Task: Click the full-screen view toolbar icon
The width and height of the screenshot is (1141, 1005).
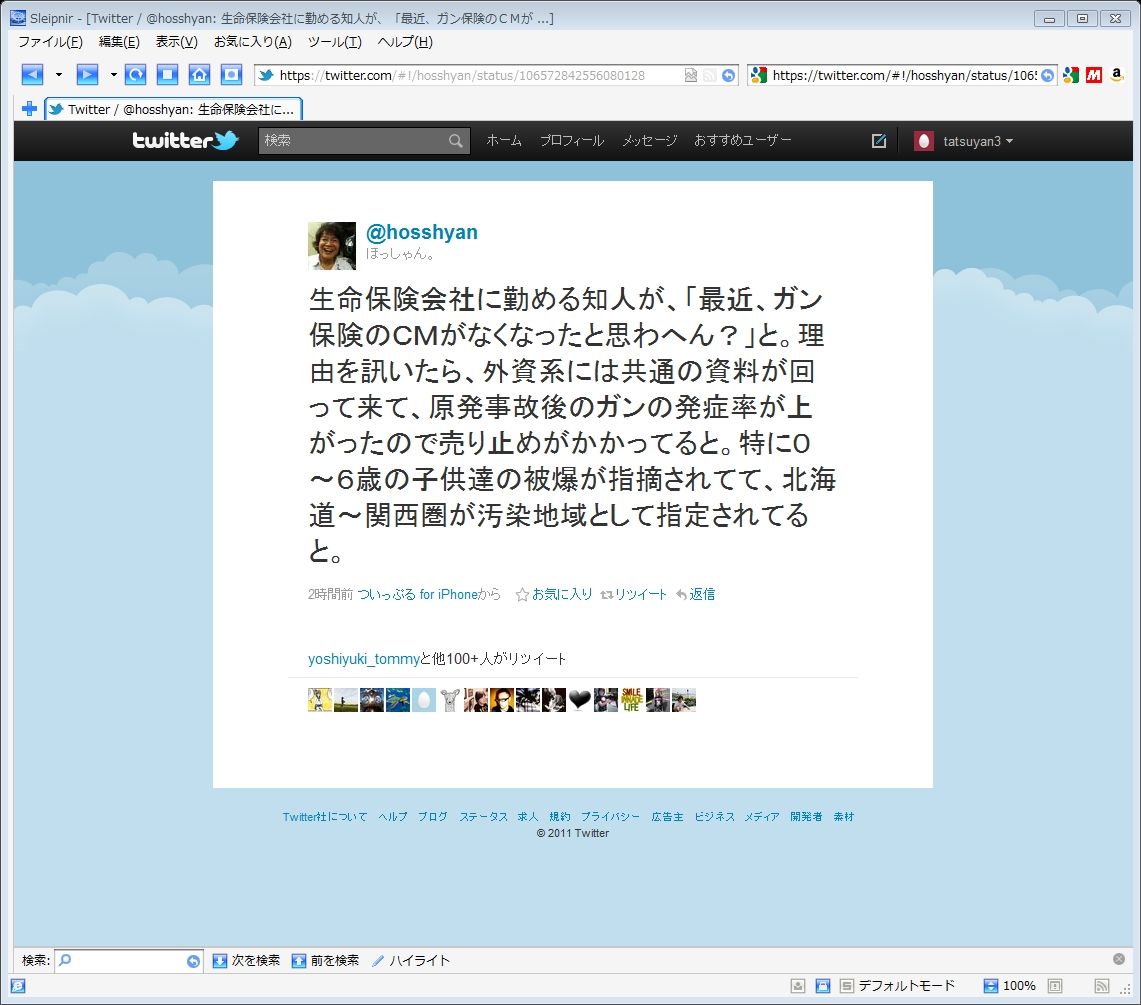Action: tap(231, 74)
